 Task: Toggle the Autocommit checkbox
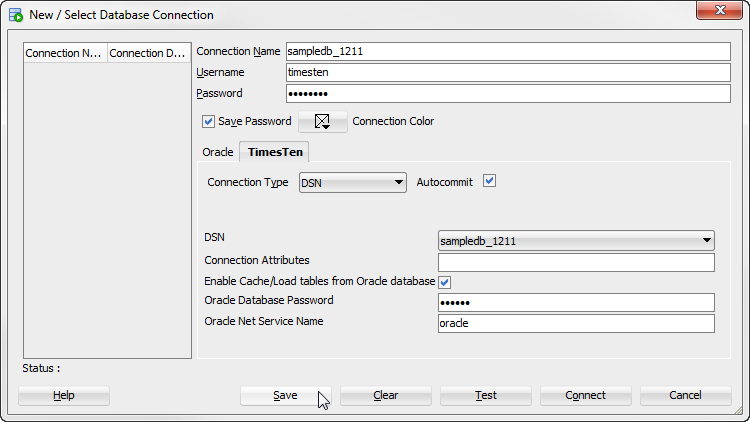489,181
